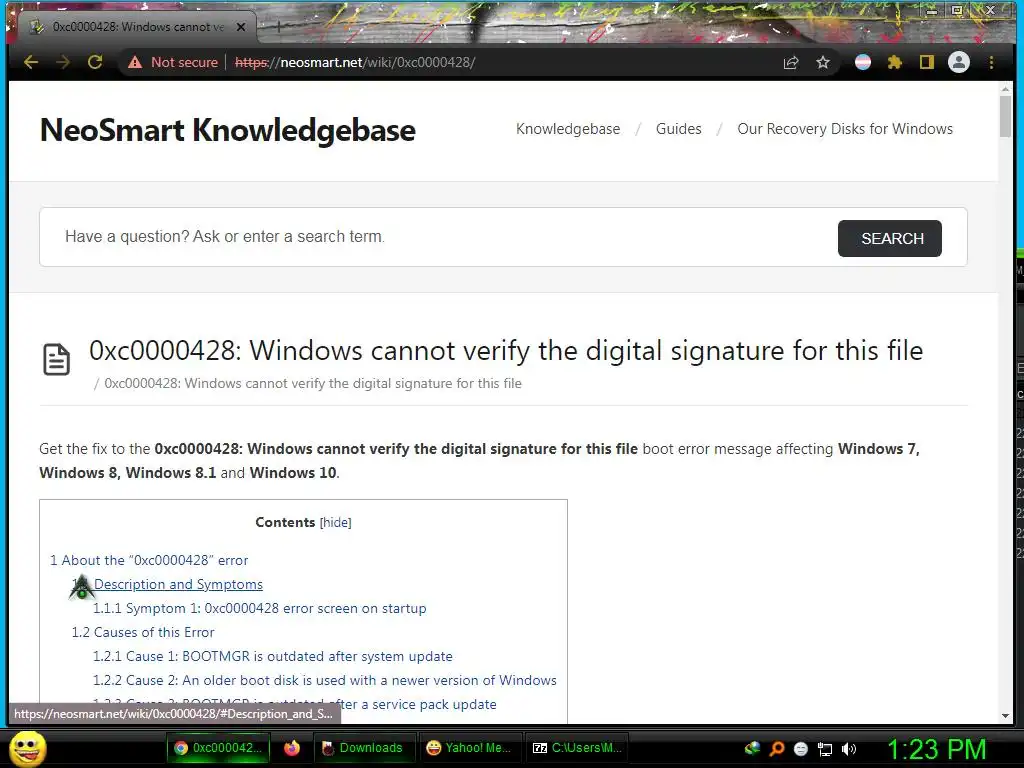Click the round face tray icon
1024x768 pixels.
pyautogui.click(x=801, y=749)
